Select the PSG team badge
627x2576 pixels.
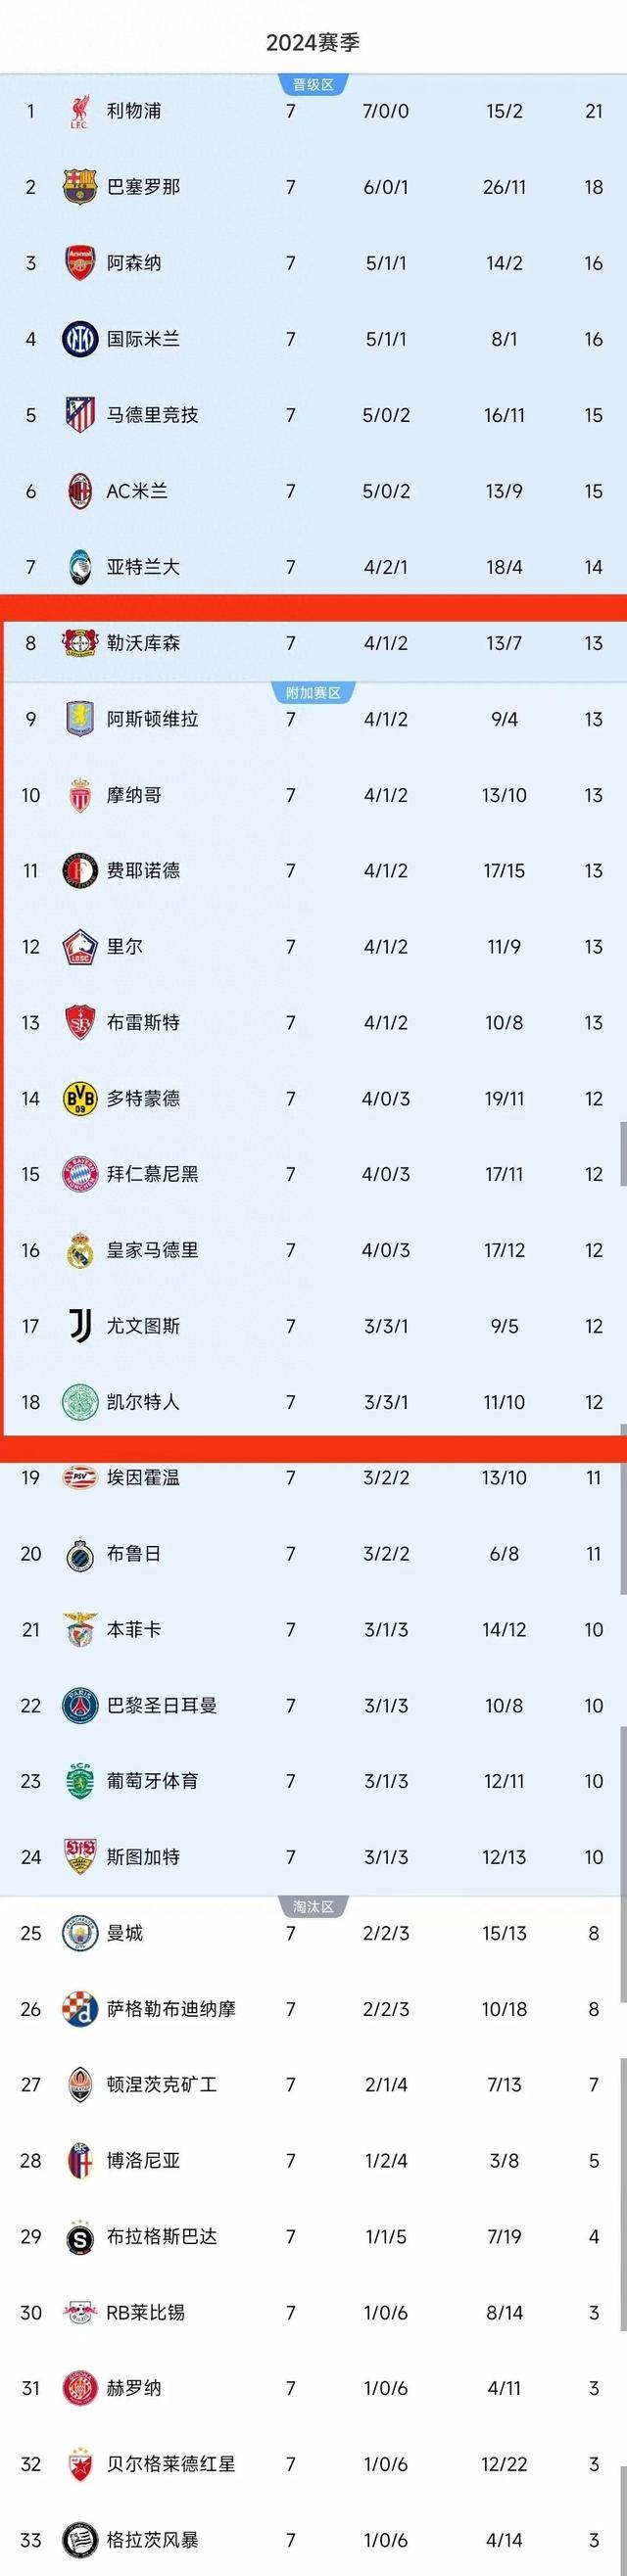[x=80, y=1706]
